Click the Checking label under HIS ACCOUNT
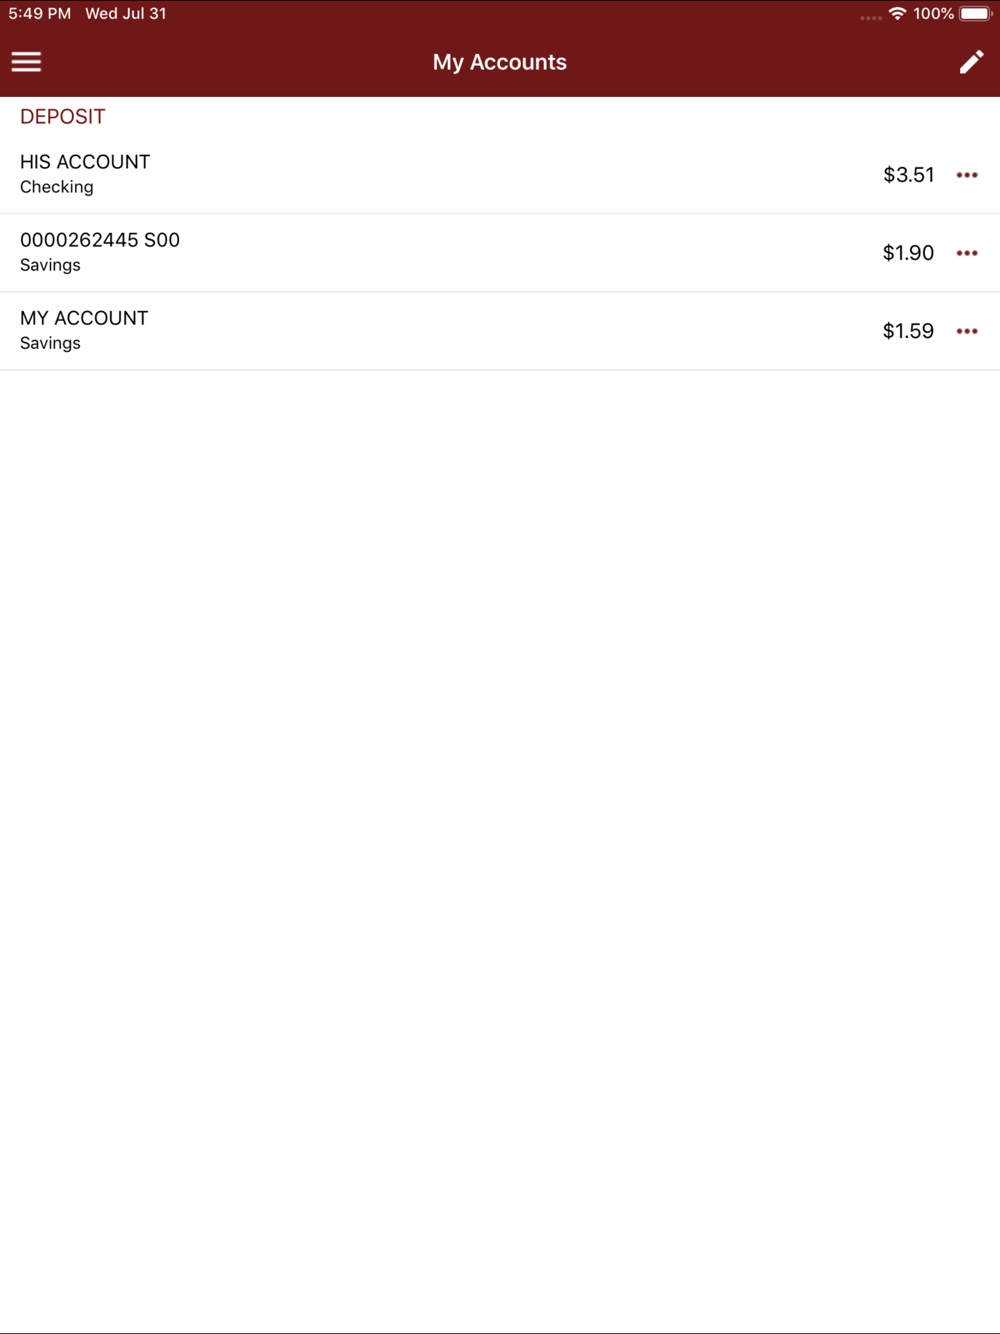Viewport: 1000px width, 1334px height. pos(57,187)
